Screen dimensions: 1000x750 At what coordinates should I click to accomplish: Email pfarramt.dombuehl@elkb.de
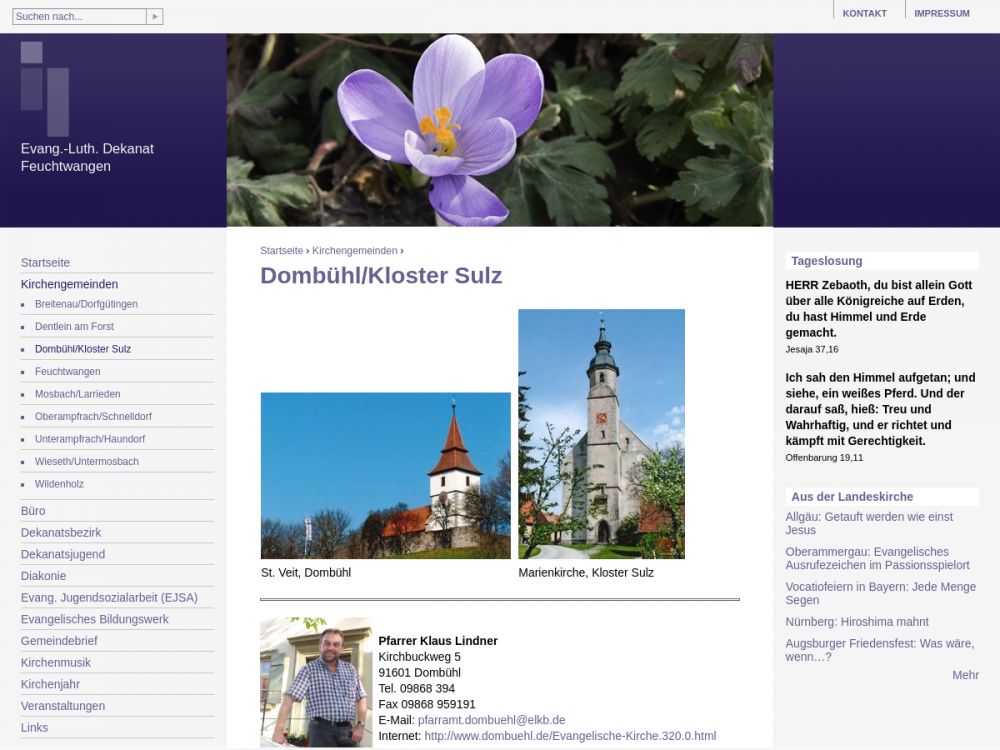point(491,720)
